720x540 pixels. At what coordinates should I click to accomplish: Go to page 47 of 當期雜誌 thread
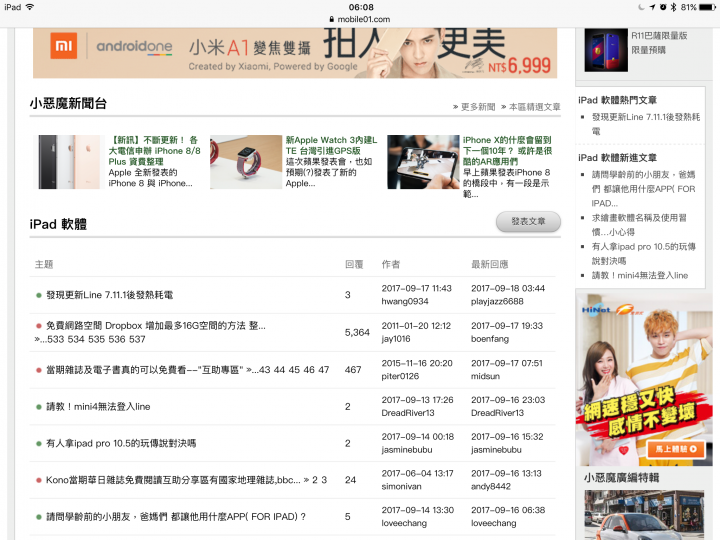click(x=324, y=370)
